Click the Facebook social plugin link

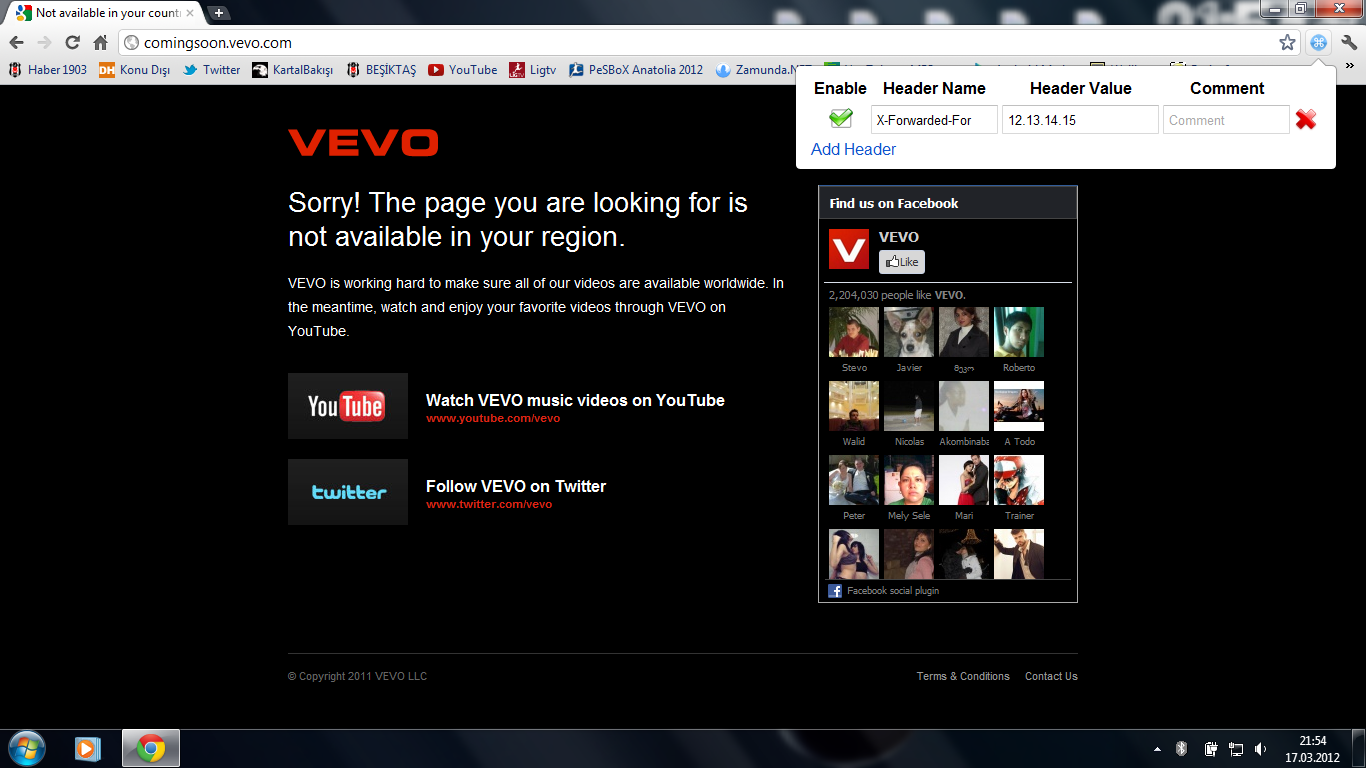(x=893, y=591)
